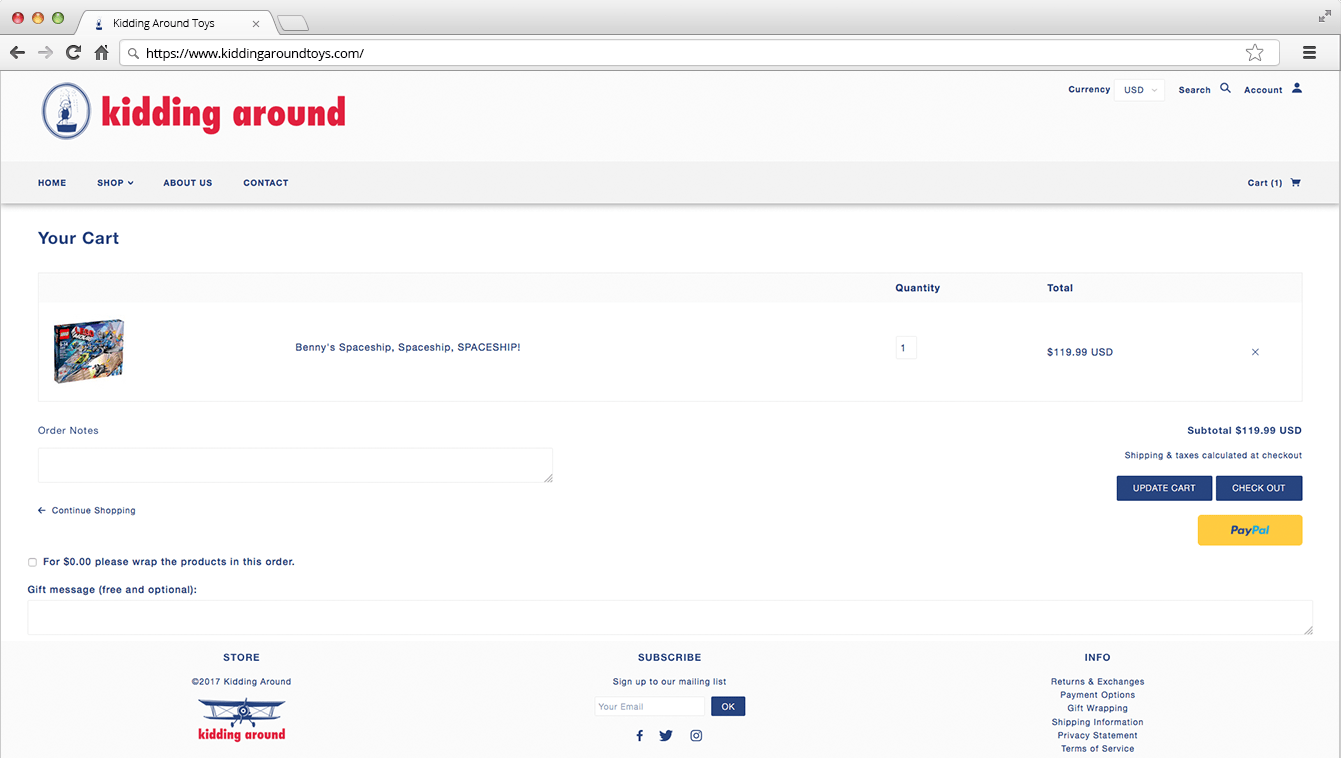
Task: Open the Facebook icon in footer
Action: [x=640, y=736]
